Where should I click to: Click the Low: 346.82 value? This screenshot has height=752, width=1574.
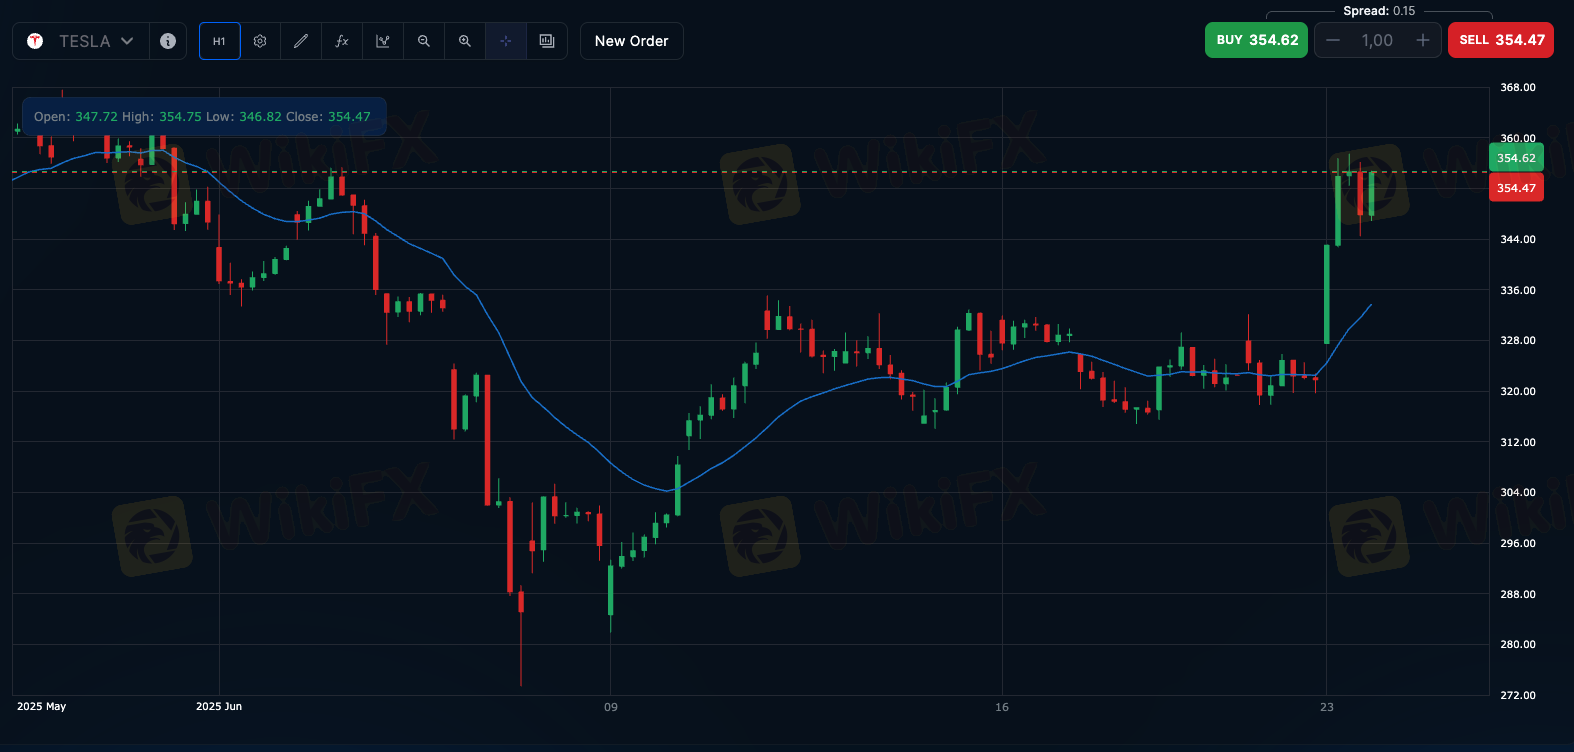point(244,117)
